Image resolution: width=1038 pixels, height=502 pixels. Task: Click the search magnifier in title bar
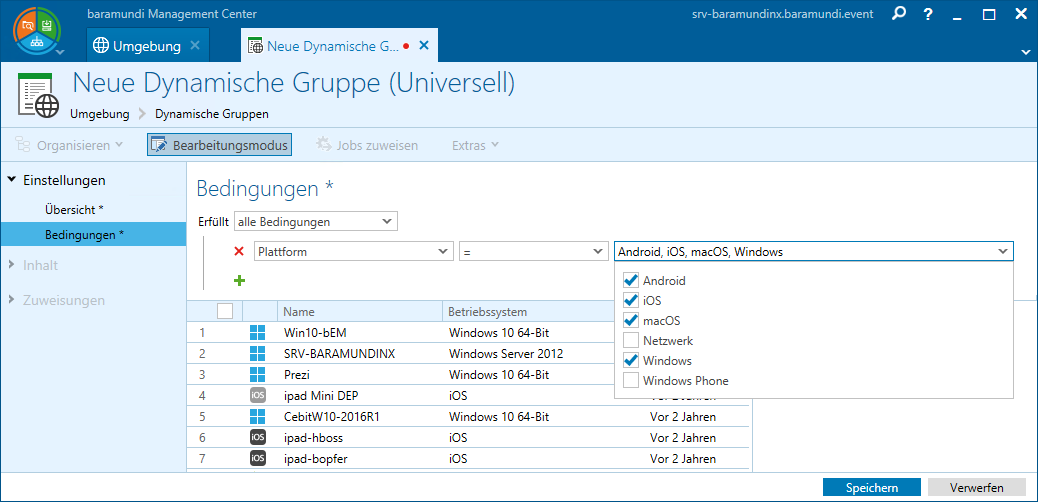pyautogui.click(x=899, y=13)
